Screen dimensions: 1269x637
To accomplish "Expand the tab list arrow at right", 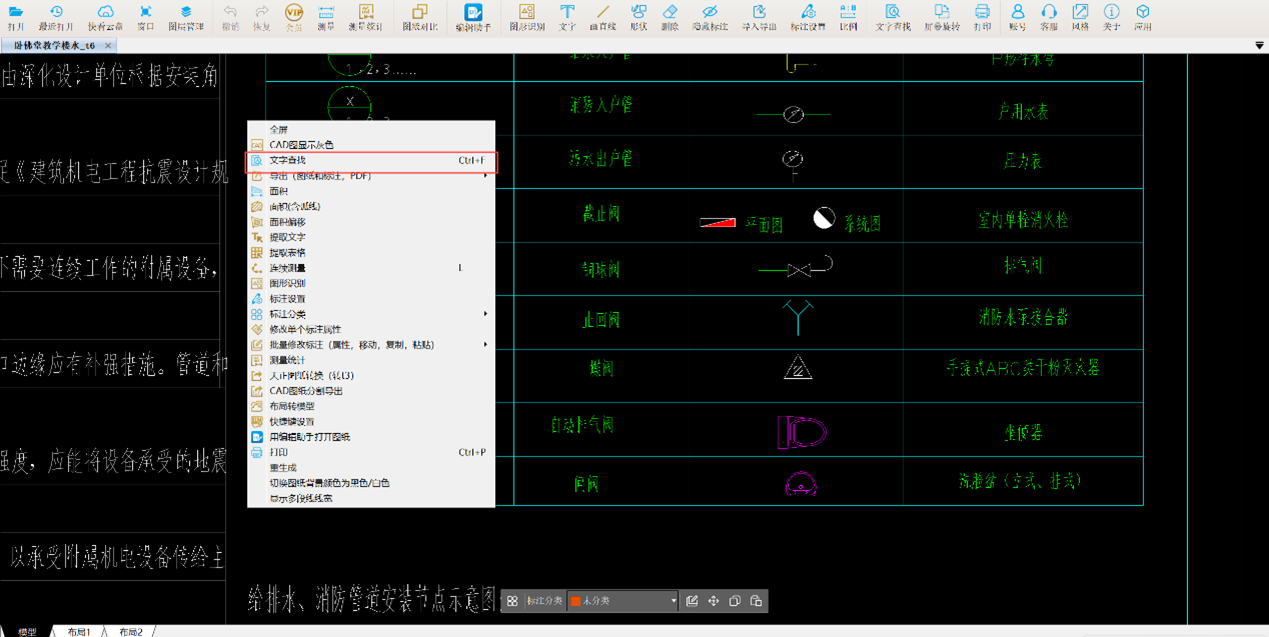I will pyautogui.click(x=1259, y=46).
